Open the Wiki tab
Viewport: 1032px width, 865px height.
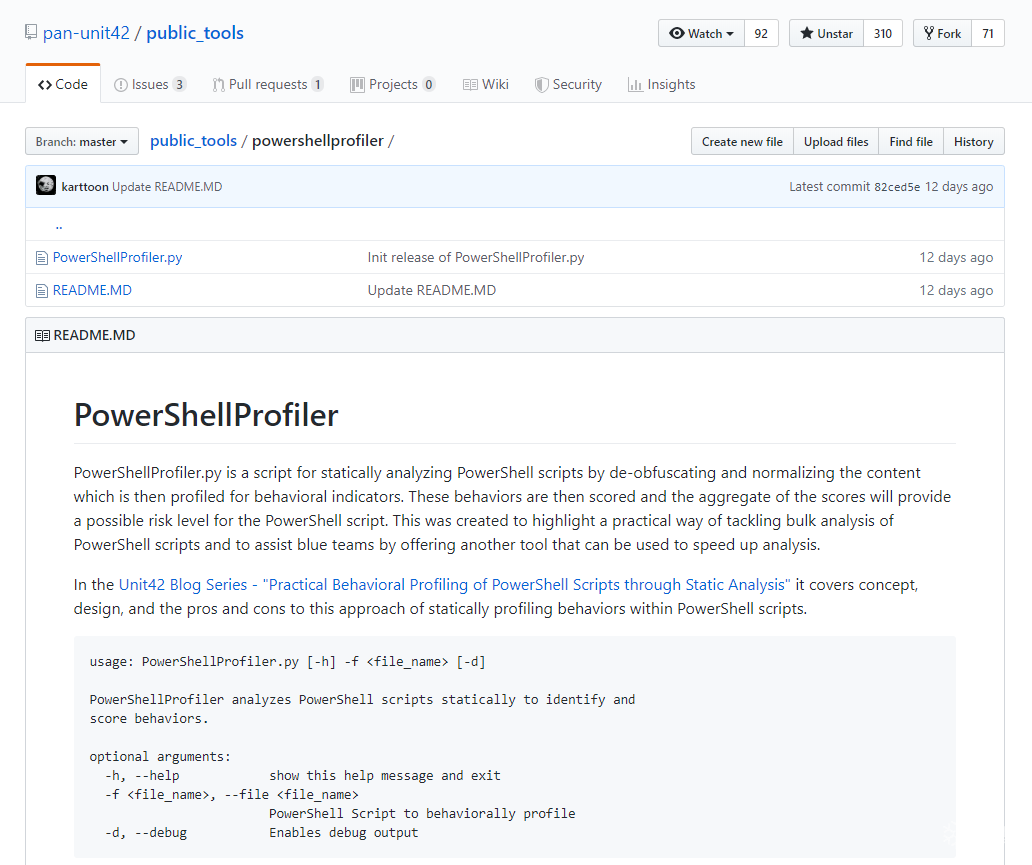(x=485, y=85)
